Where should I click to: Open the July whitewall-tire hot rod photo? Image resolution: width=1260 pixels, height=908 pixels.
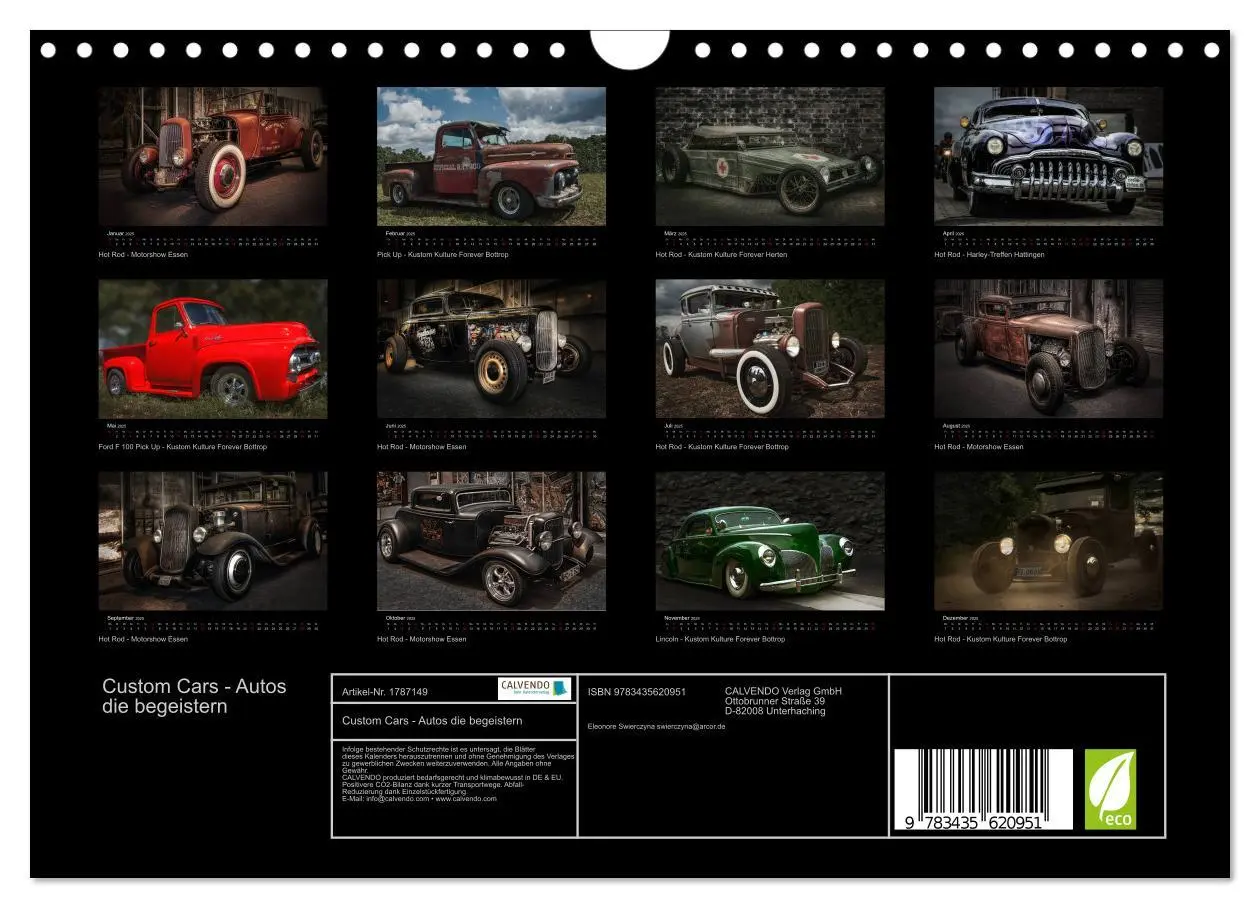coord(770,349)
